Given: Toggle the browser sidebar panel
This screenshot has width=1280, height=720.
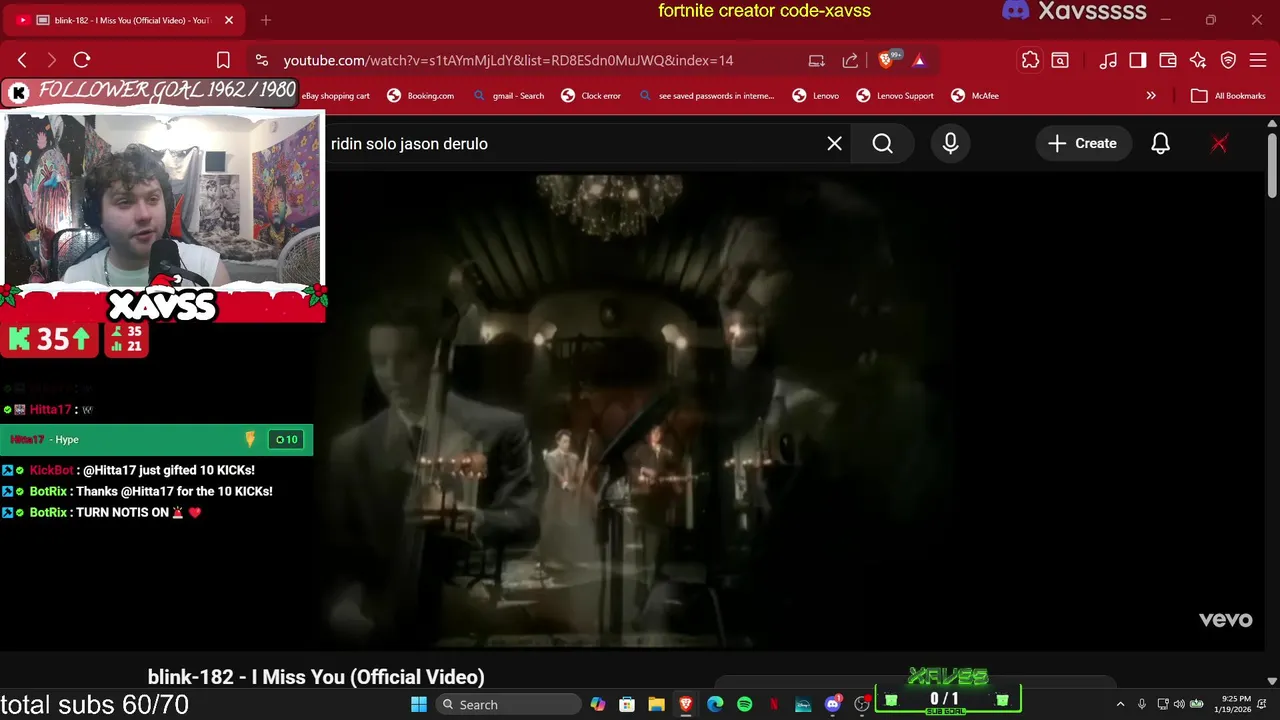Looking at the screenshot, I should click(x=1138, y=60).
